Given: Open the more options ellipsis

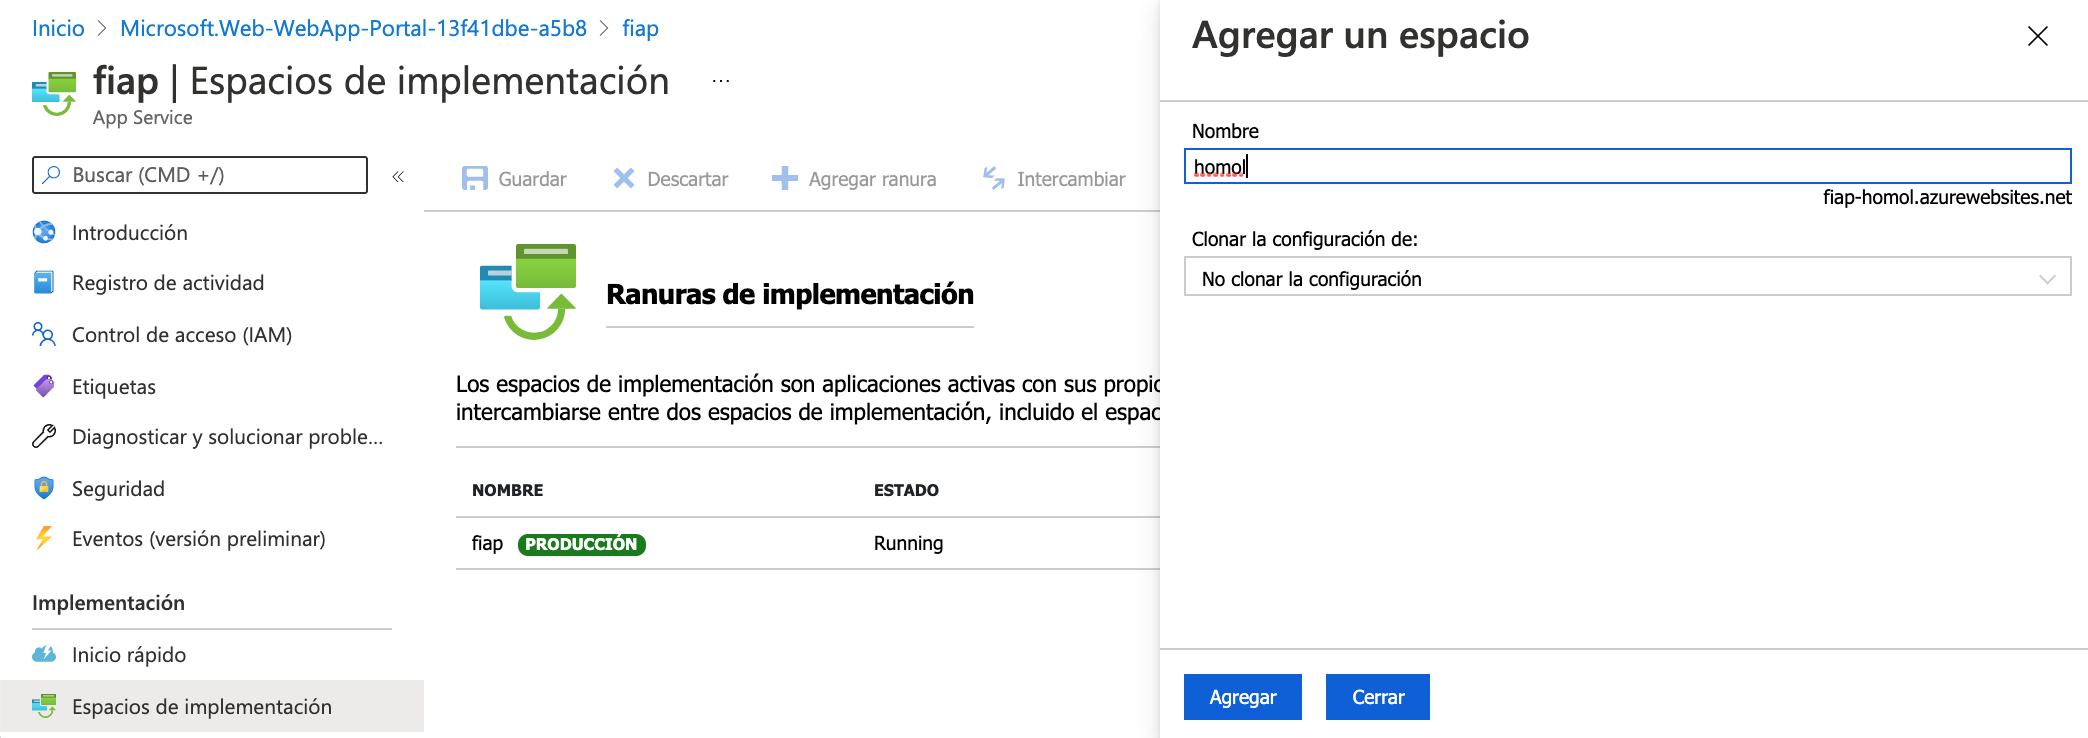Looking at the screenshot, I should coord(721,81).
